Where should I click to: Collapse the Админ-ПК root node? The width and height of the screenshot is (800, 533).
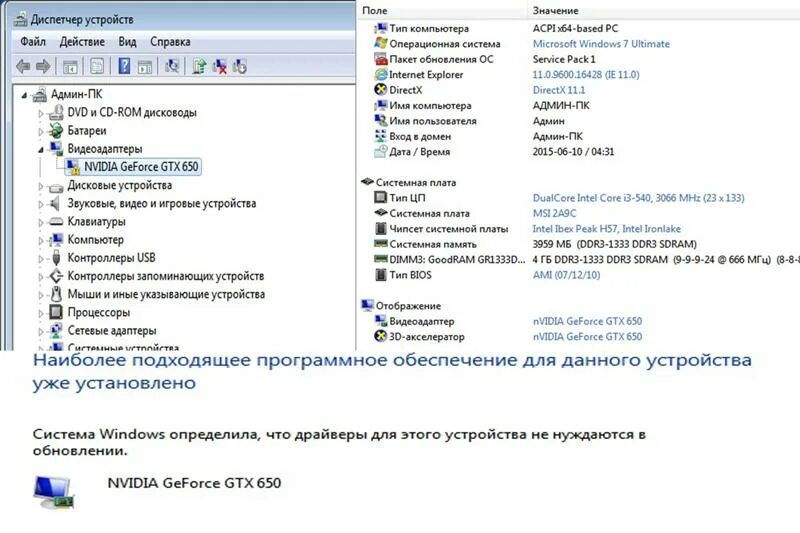[24, 95]
